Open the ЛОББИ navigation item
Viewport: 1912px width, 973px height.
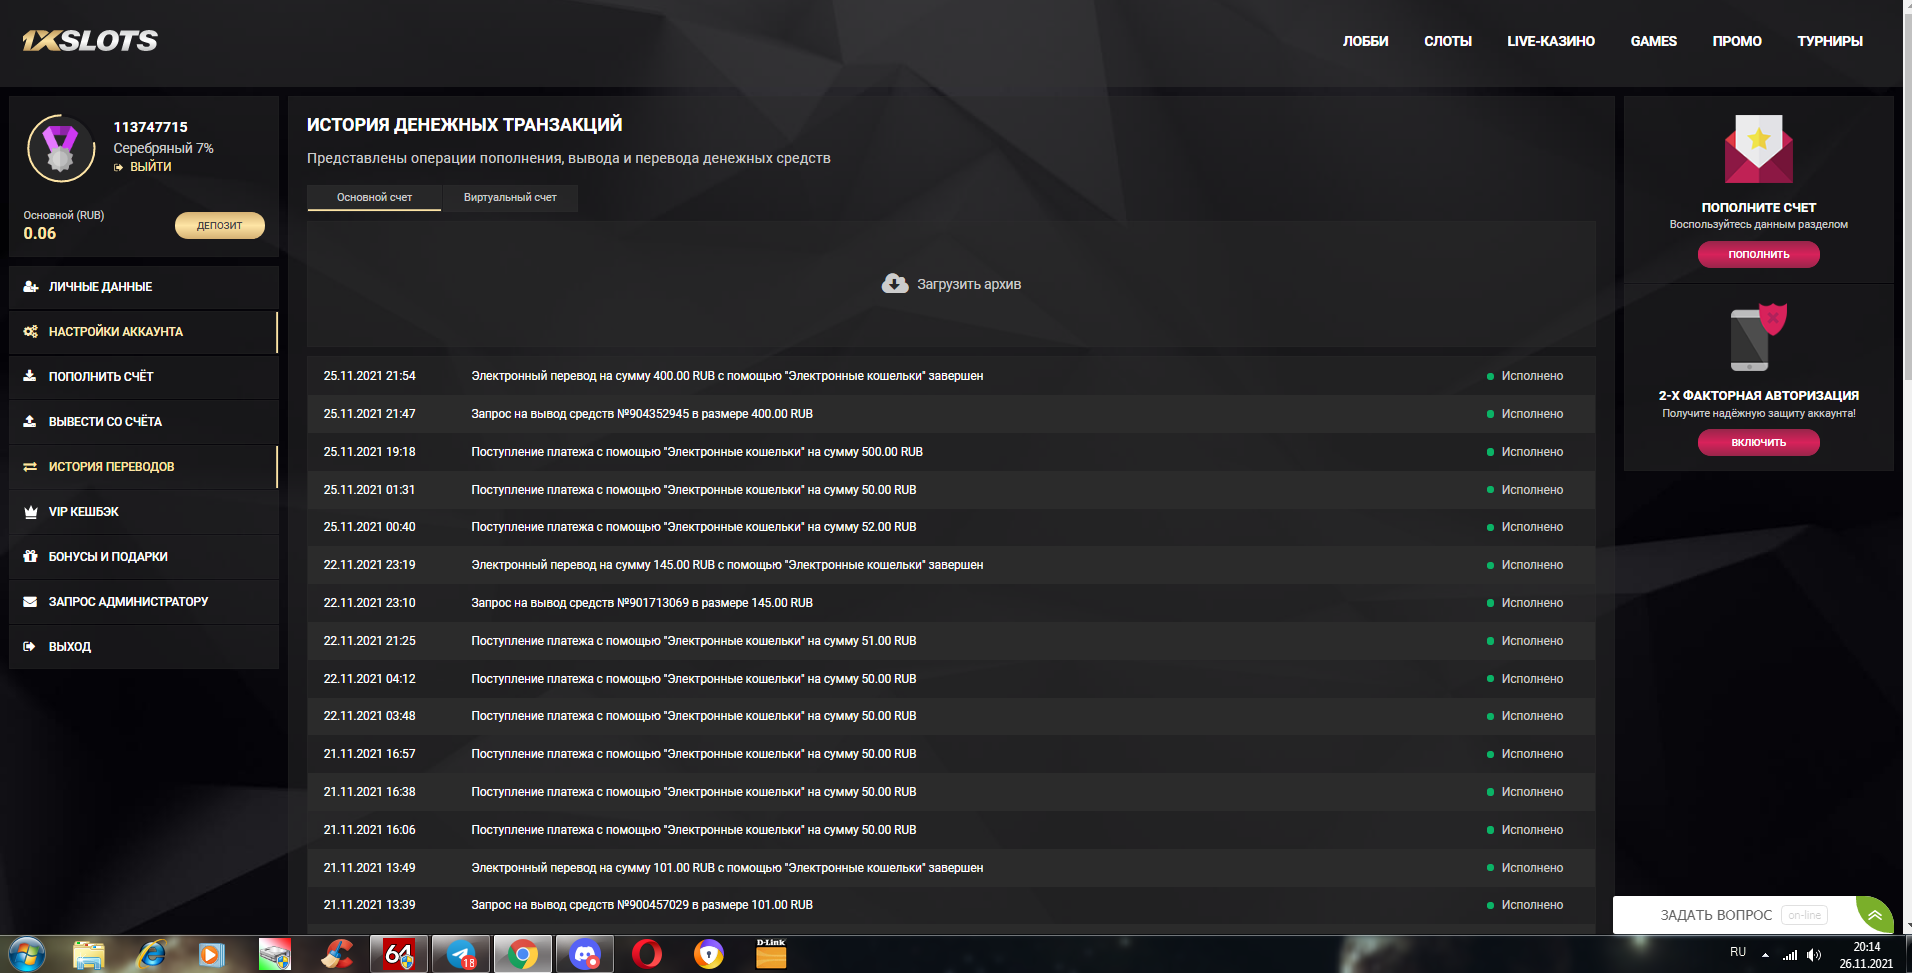pyautogui.click(x=1365, y=41)
